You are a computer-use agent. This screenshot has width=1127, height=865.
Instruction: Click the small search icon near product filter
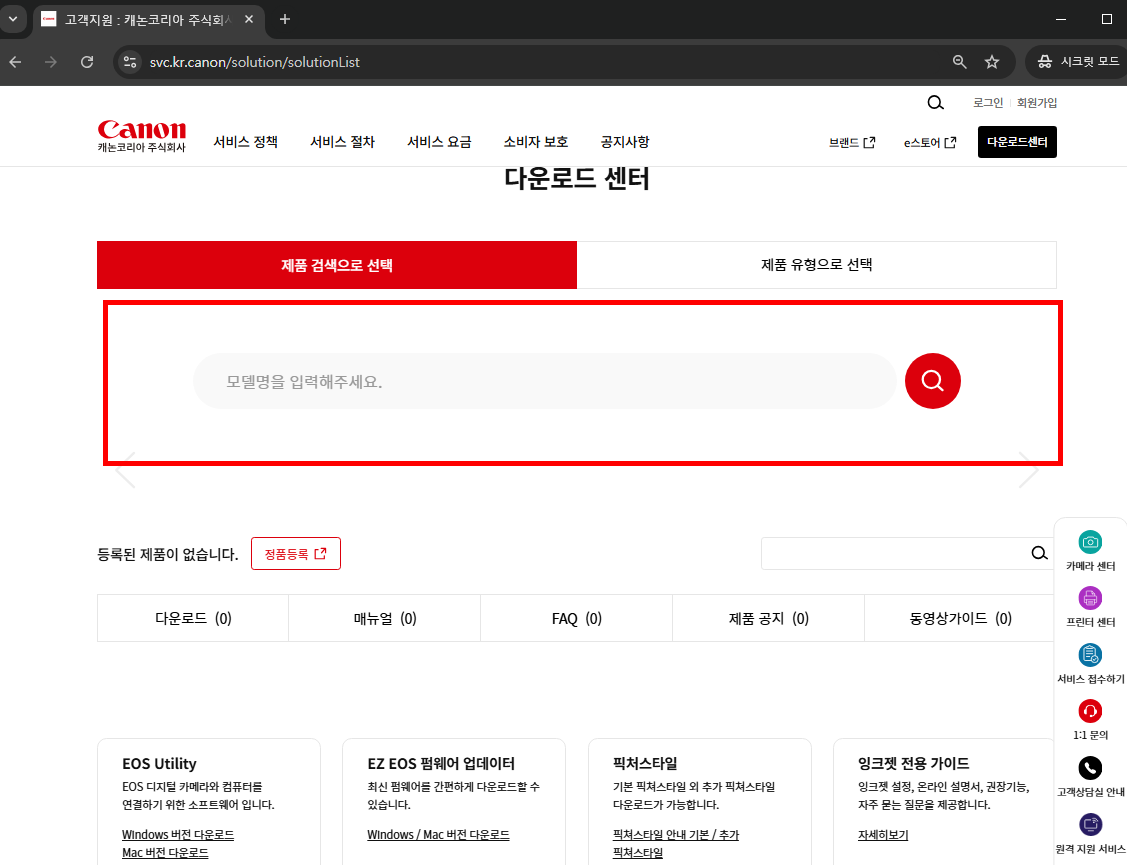click(x=1038, y=552)
